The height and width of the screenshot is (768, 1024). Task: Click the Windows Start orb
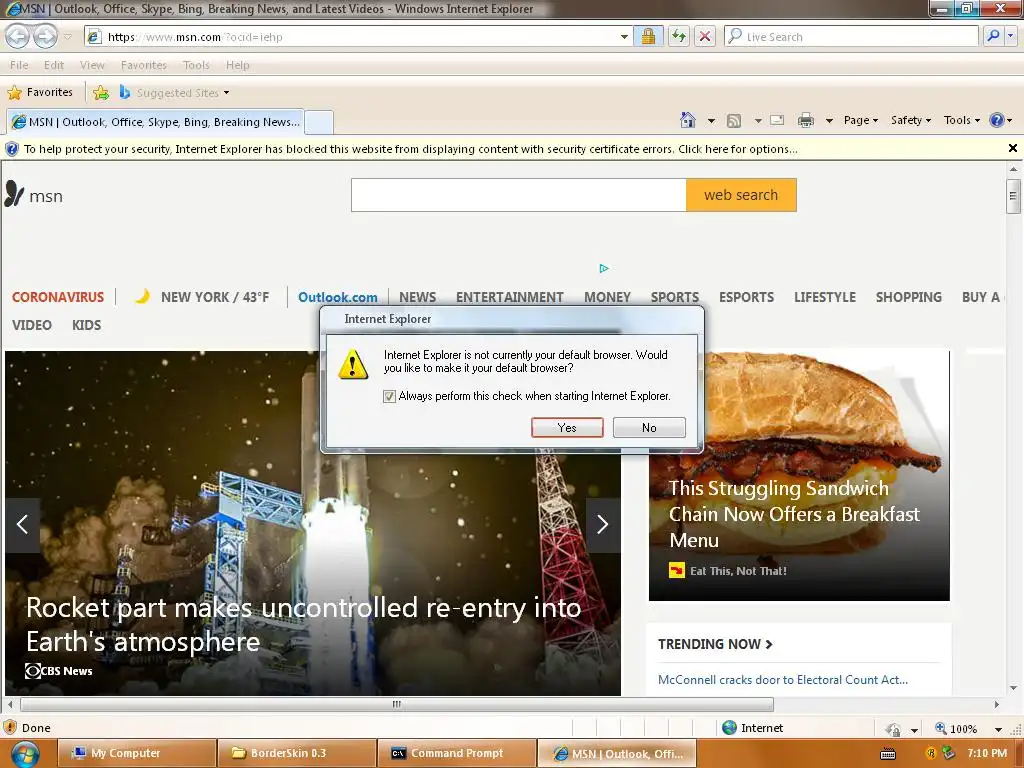[x=25, y=754]
